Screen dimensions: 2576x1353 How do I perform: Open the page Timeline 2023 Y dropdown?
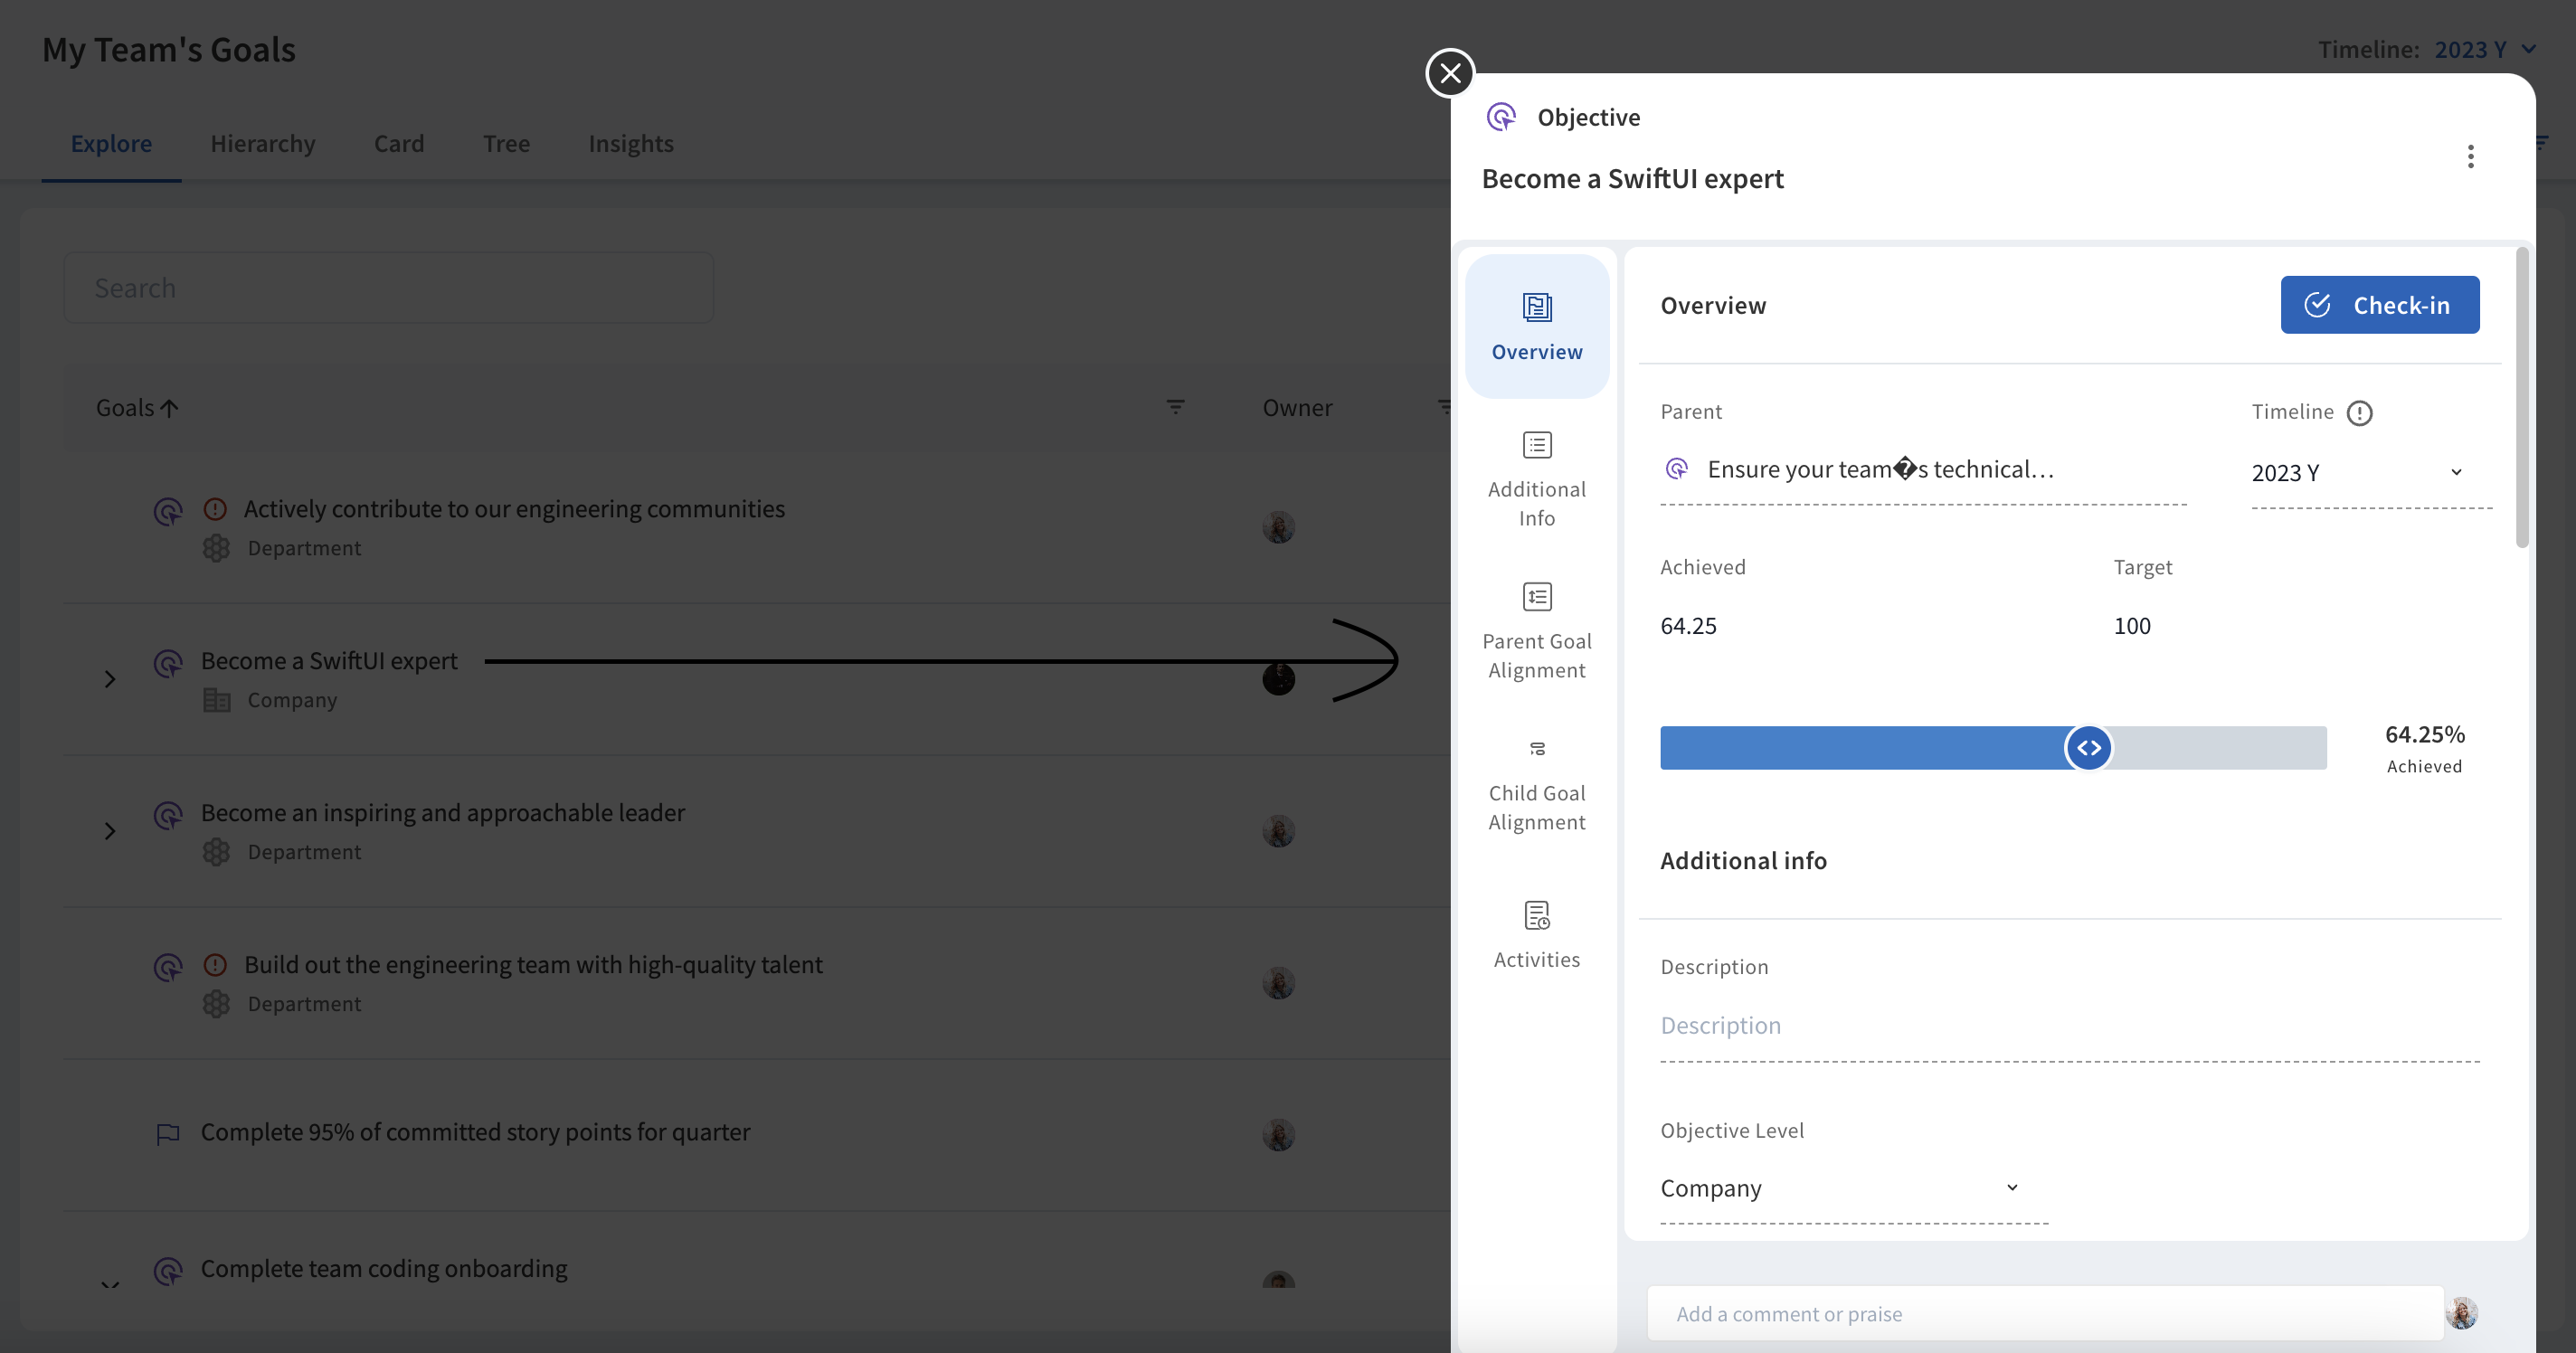pyautogui.click(x=2484, y=49)
